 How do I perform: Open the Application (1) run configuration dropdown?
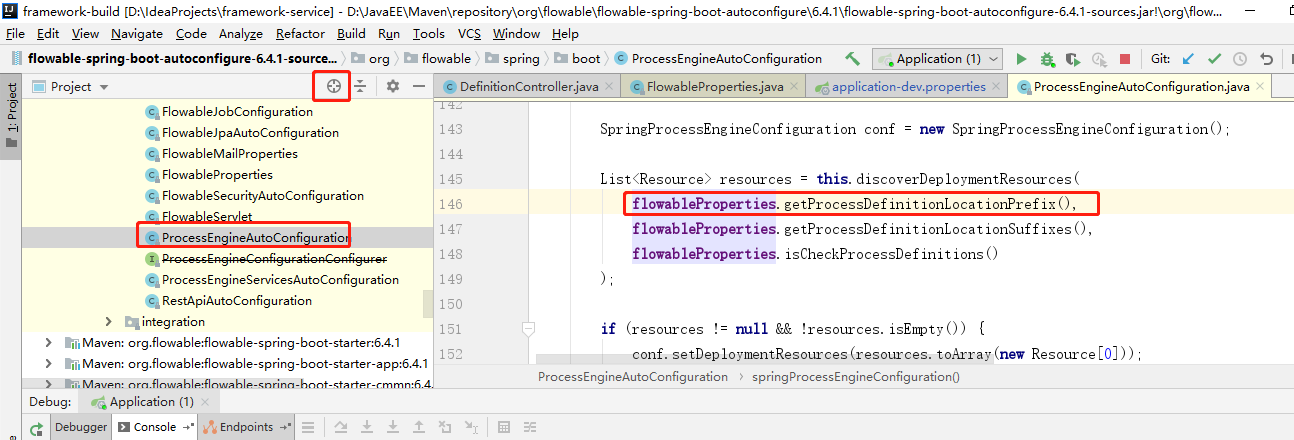coord(937,59)
